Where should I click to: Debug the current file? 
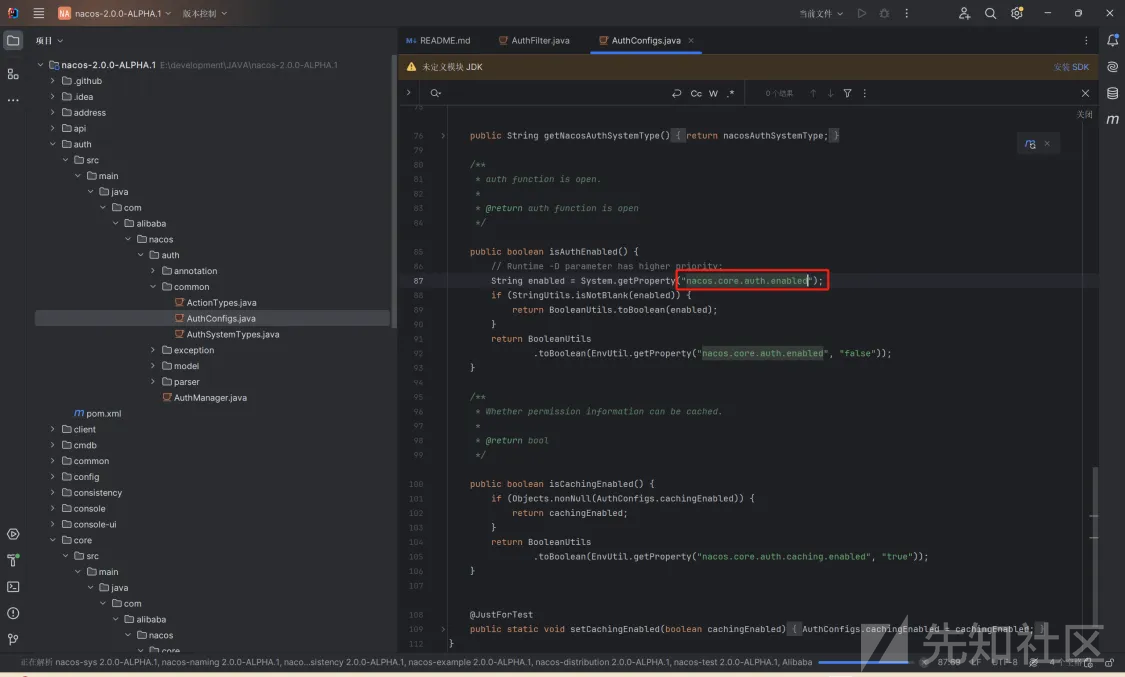click(x=884, y=13)
